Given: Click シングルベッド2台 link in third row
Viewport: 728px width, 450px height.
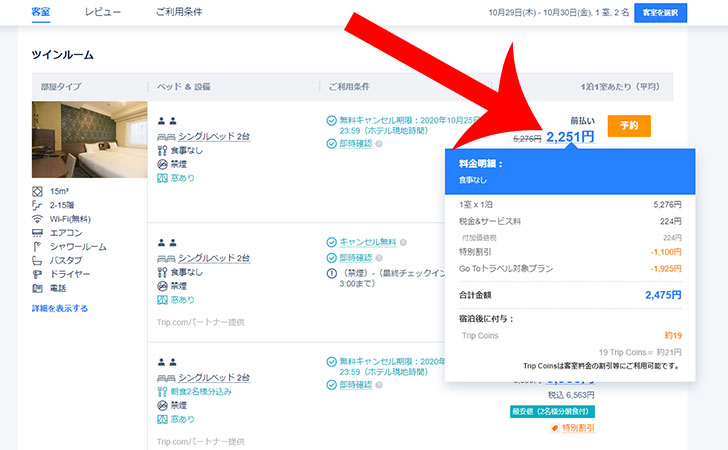Looking at the screenshot, I should coord(214,378).
